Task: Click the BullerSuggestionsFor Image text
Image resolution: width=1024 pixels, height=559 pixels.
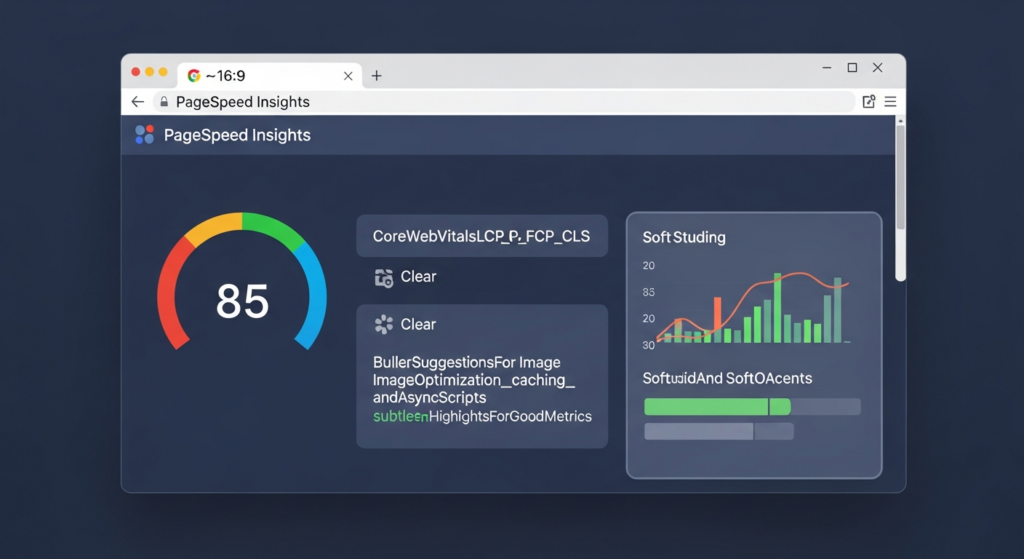Action: [x=466, y=362]
